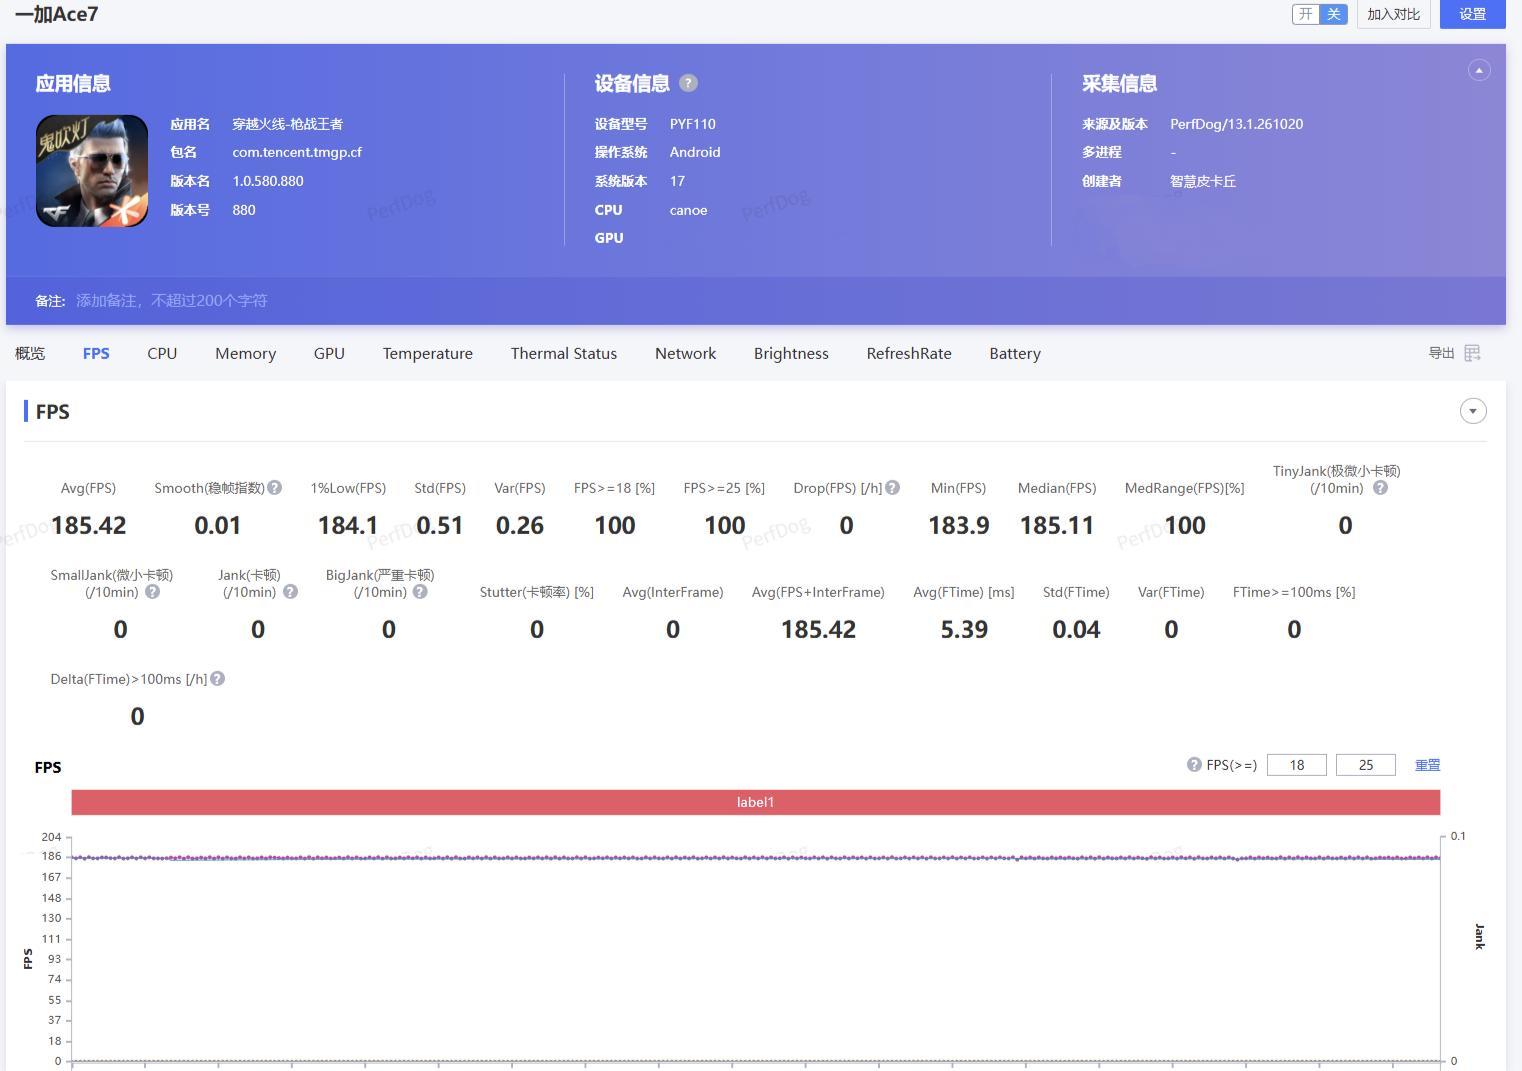The width and height of the screenshot is (1522, 1071).
Task: Click the package name com.tencent.tmgp.cf
Action: pos(297,152)
